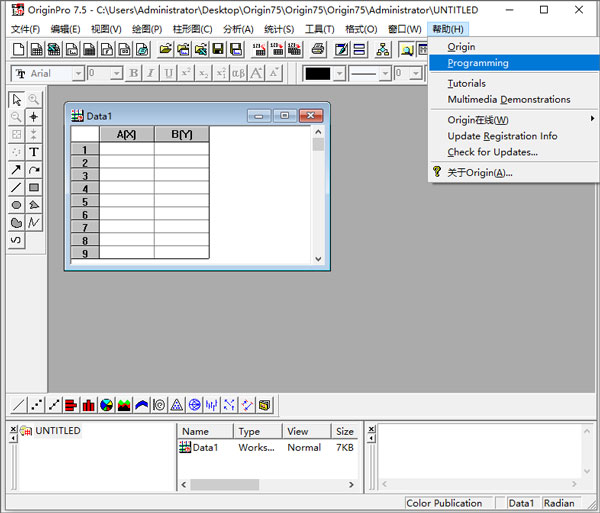The width and height of the screenshot is (600, 513).
Task: Choose Check for Updates... item
Action: tap(514, 152)
